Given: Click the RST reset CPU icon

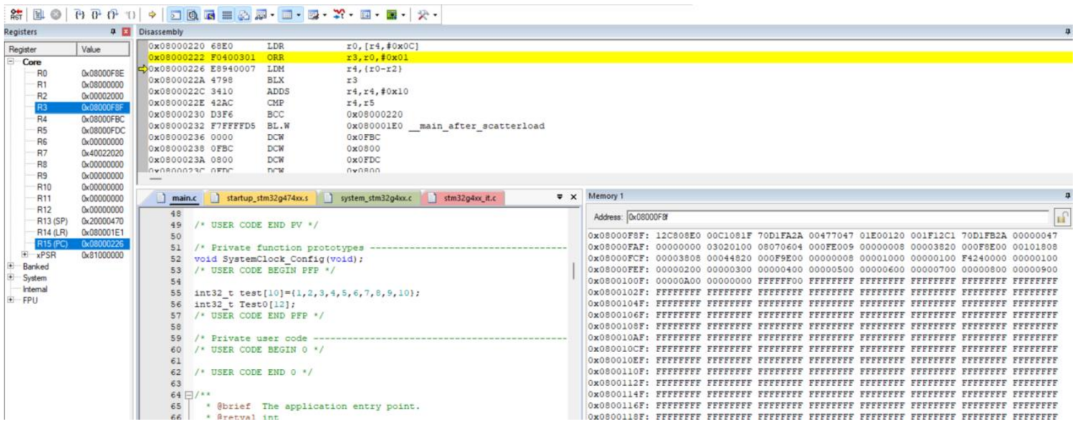Looking at the screenshot, I should click(17, 14).
